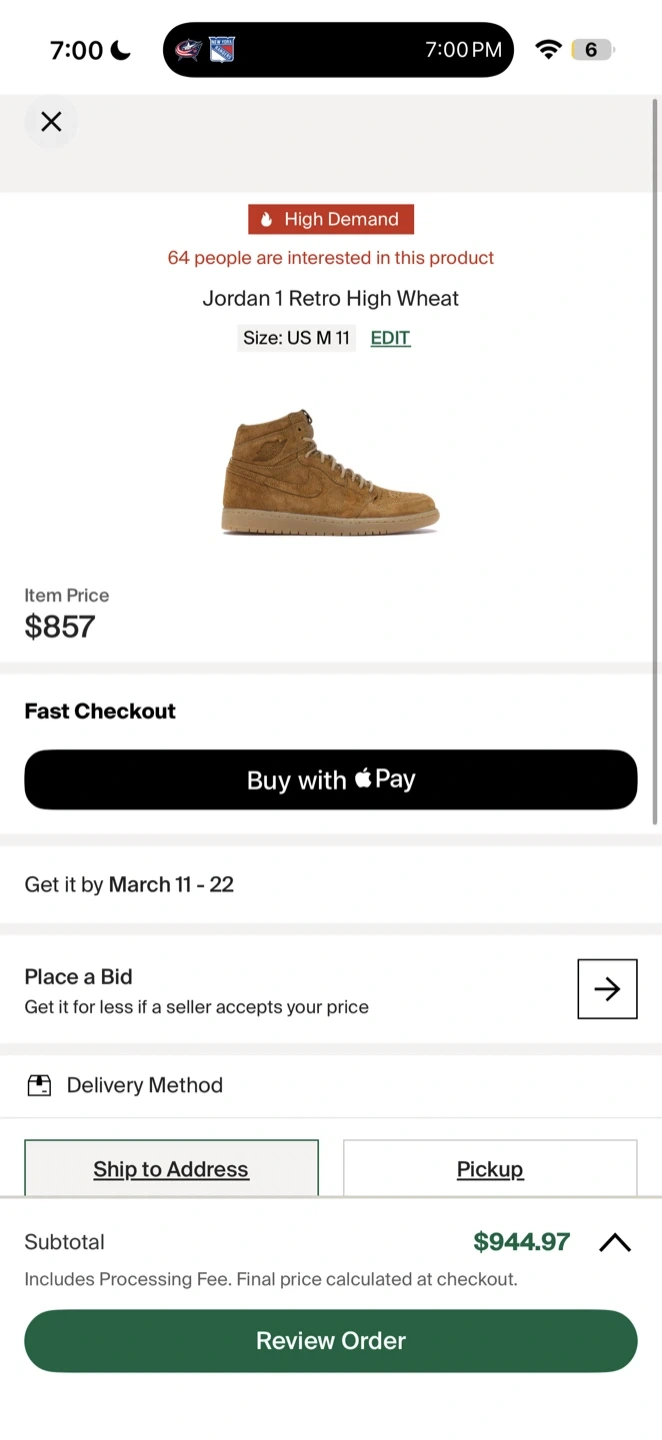Tap the battery indicator icon
The width and height of the screenshot is (662, 1440).
click(x=592, y=50)
